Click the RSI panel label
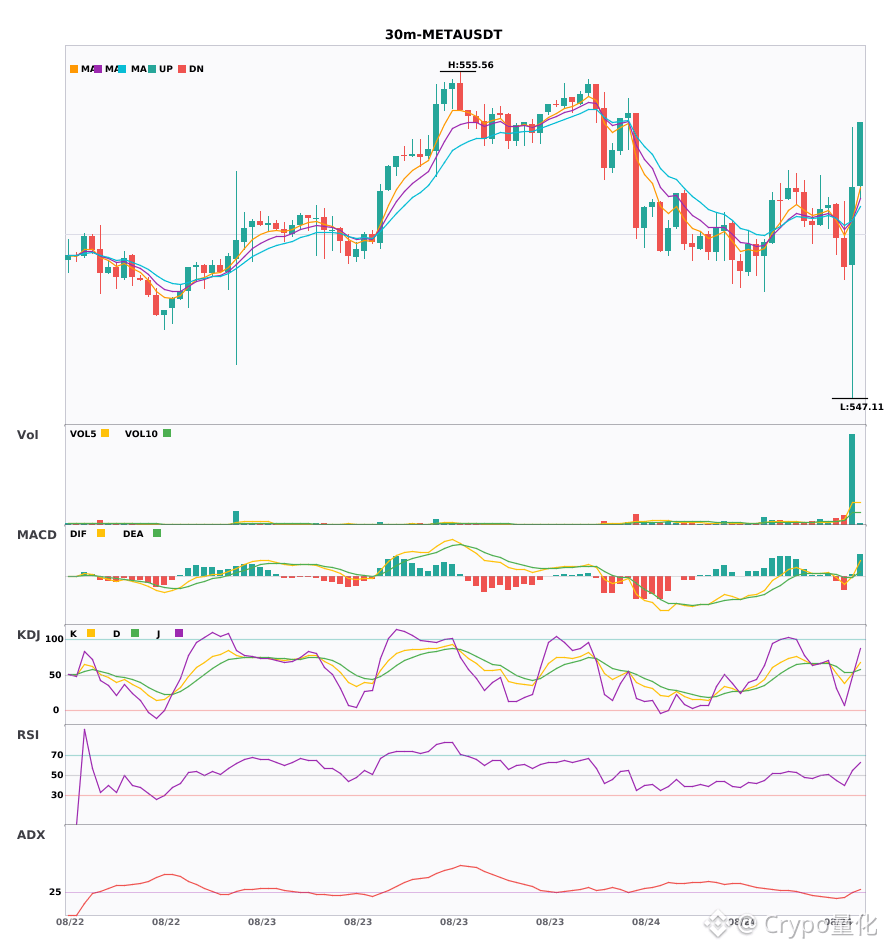 coord(28,735)
